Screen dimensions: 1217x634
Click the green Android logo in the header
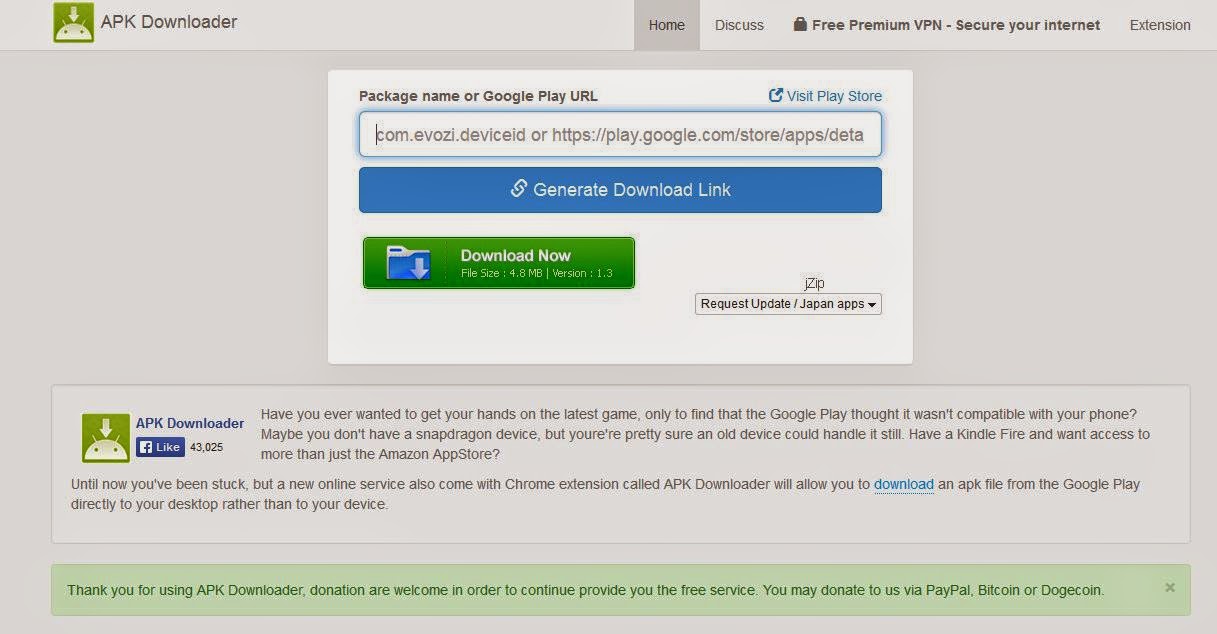(x=73, y=22)
